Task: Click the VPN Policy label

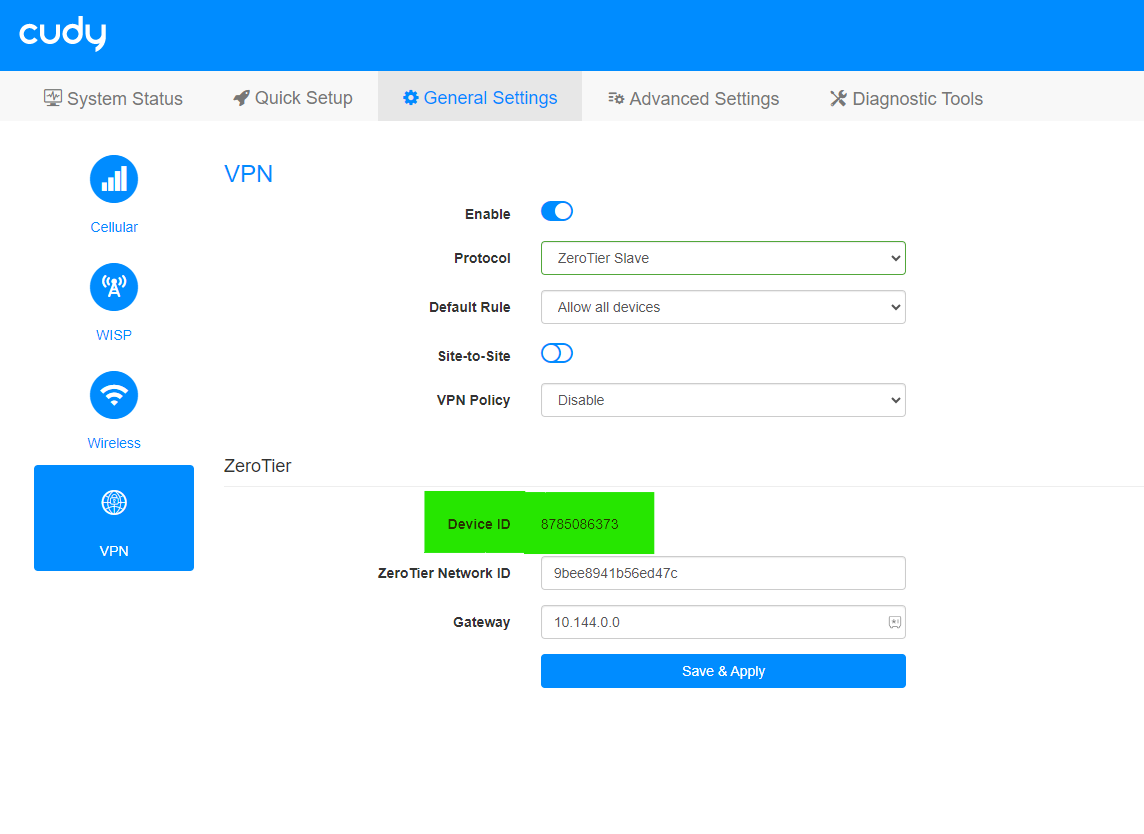Action: [473, 400]
